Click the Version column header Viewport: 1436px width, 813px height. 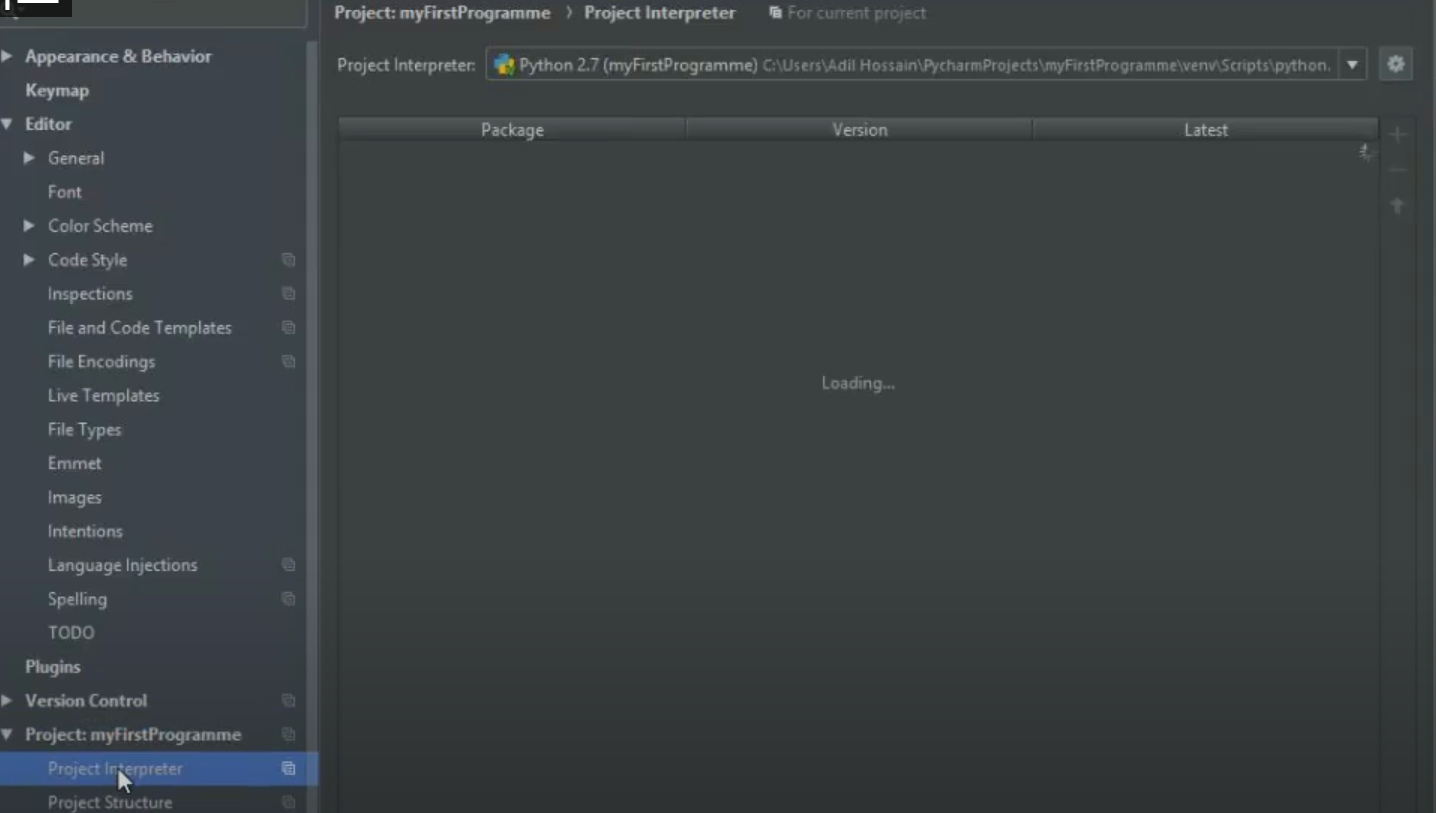coord(860,130)
